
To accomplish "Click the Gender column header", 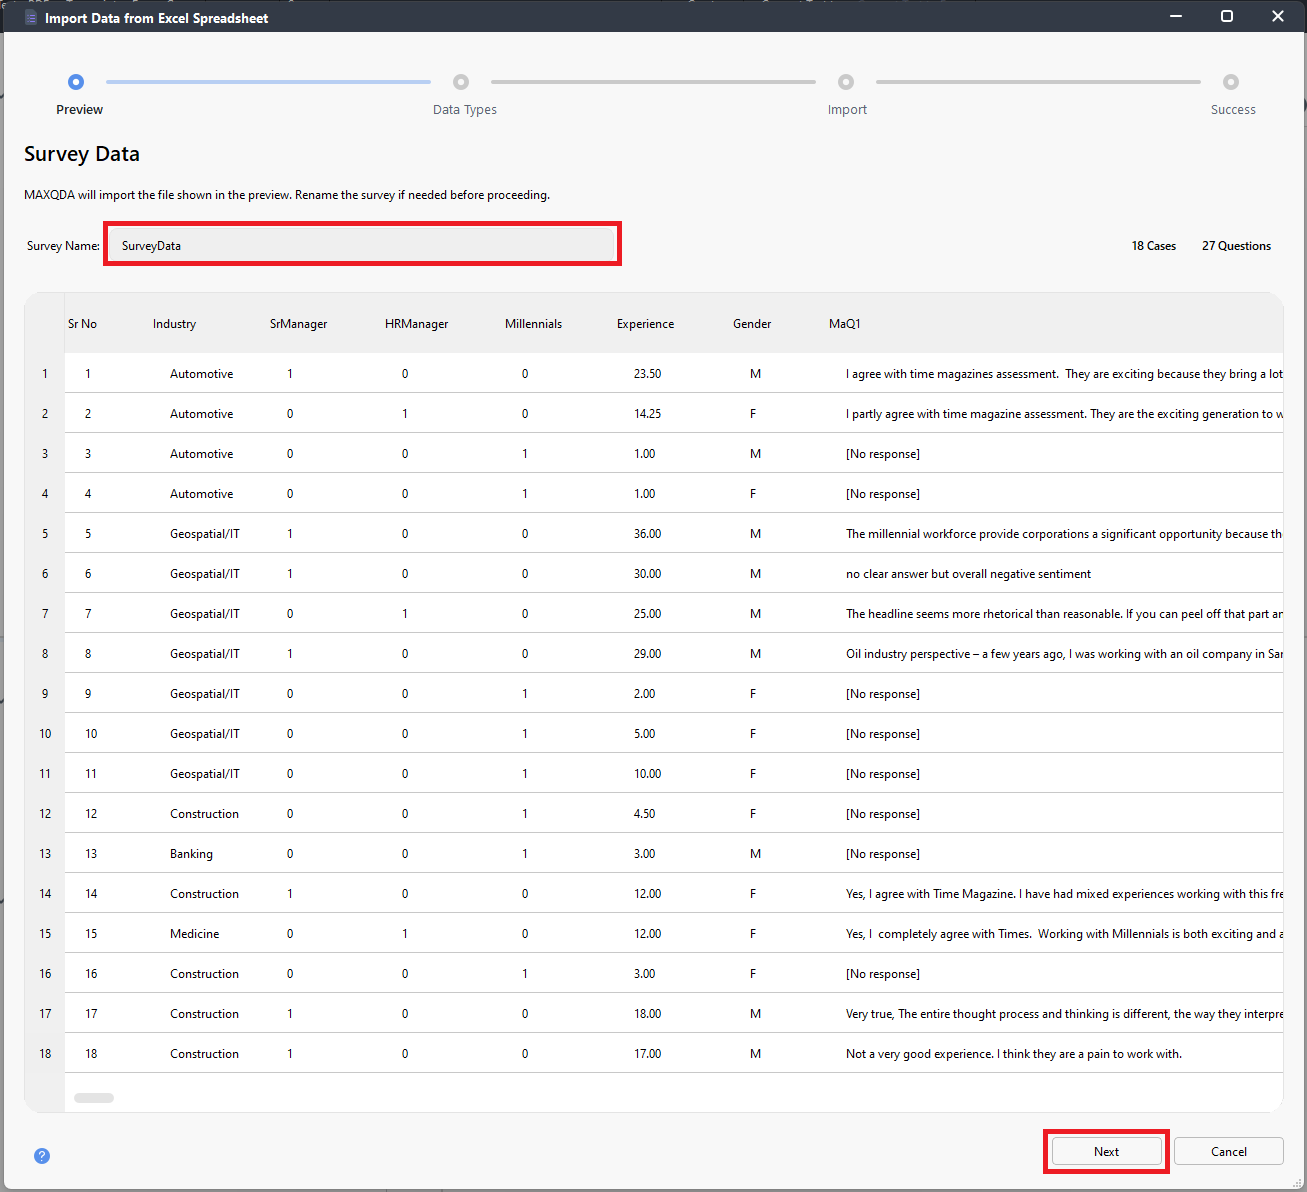I will 752,324.
